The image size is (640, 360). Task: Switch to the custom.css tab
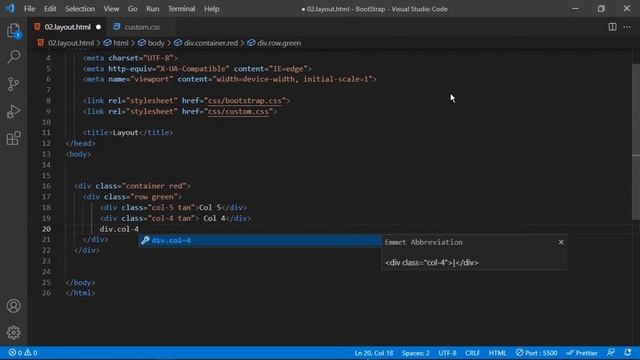(x=142, y=27)
